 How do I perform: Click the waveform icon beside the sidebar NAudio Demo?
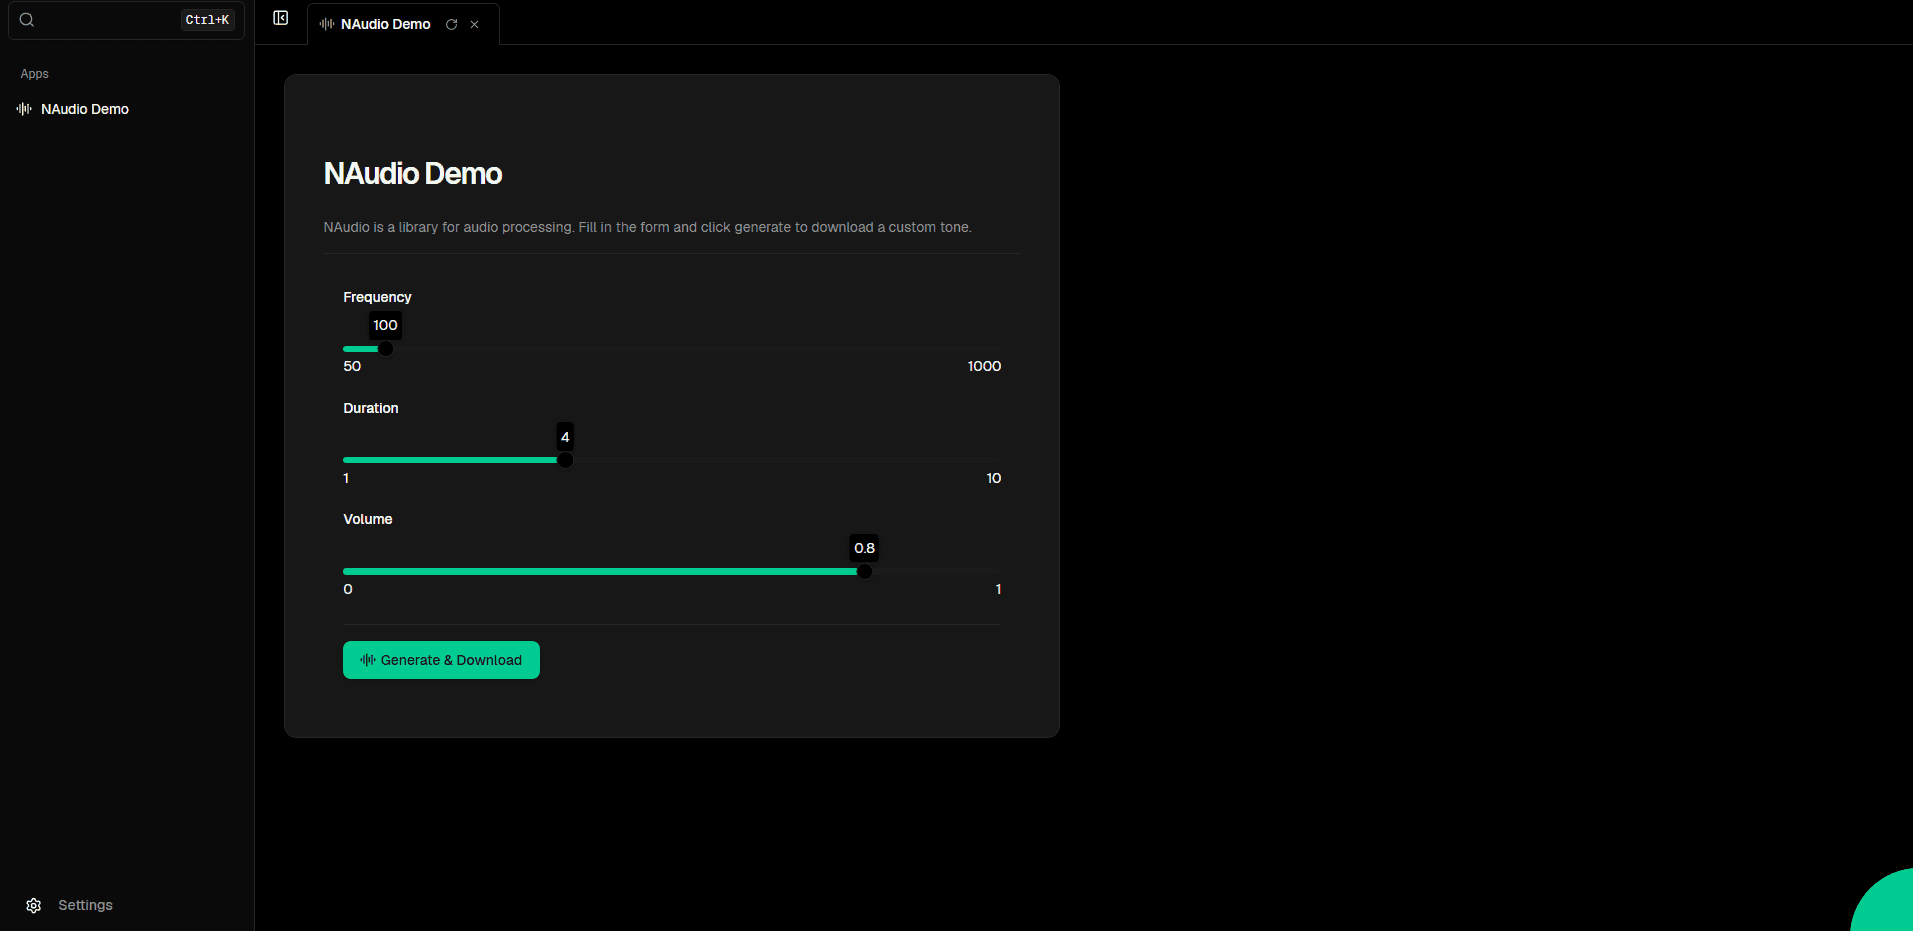(x=24, y=109)
